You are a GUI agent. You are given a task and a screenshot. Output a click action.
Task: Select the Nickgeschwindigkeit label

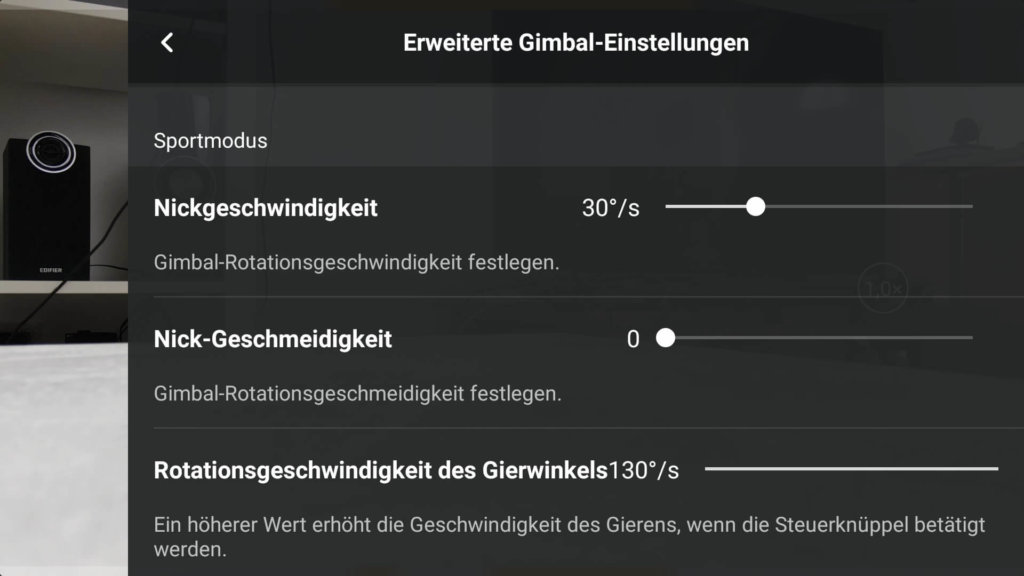pos(264,208)
